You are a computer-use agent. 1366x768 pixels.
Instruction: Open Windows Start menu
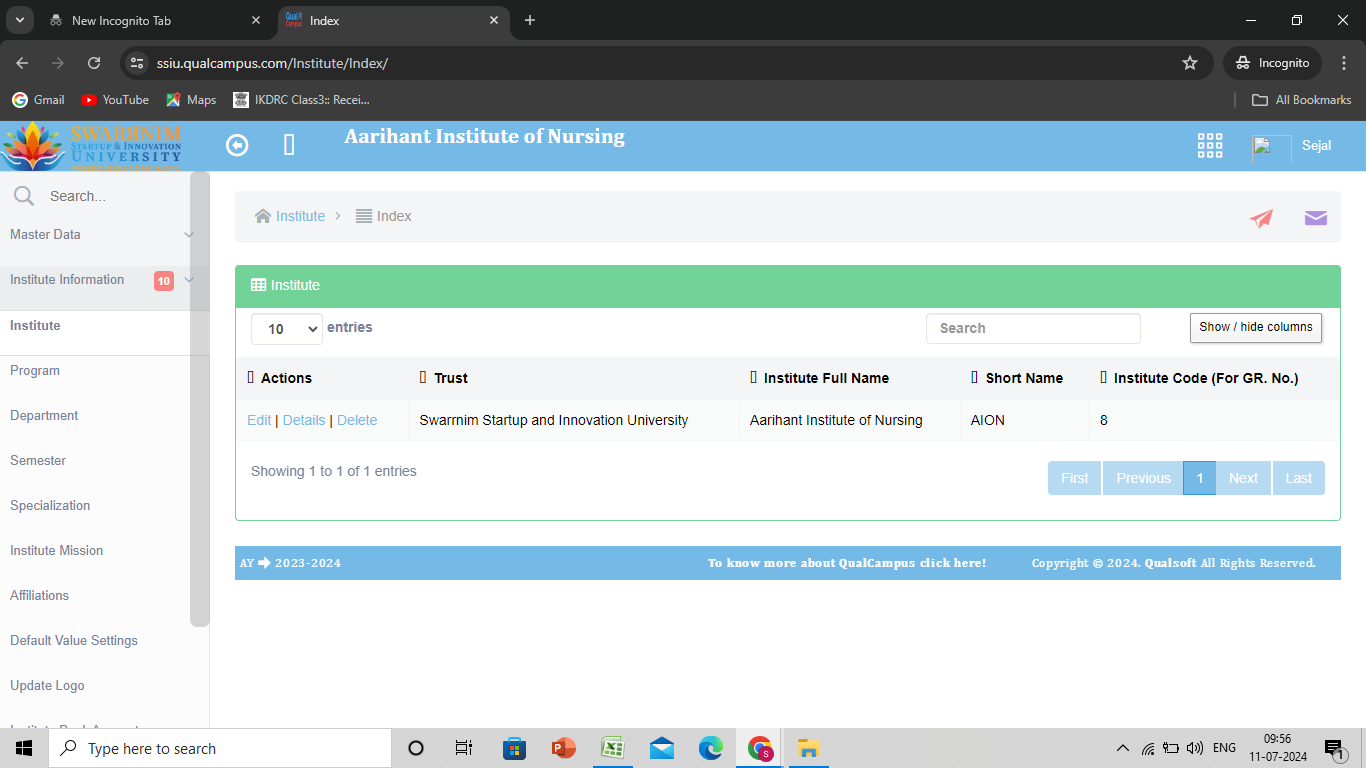[x=24, y=748]
